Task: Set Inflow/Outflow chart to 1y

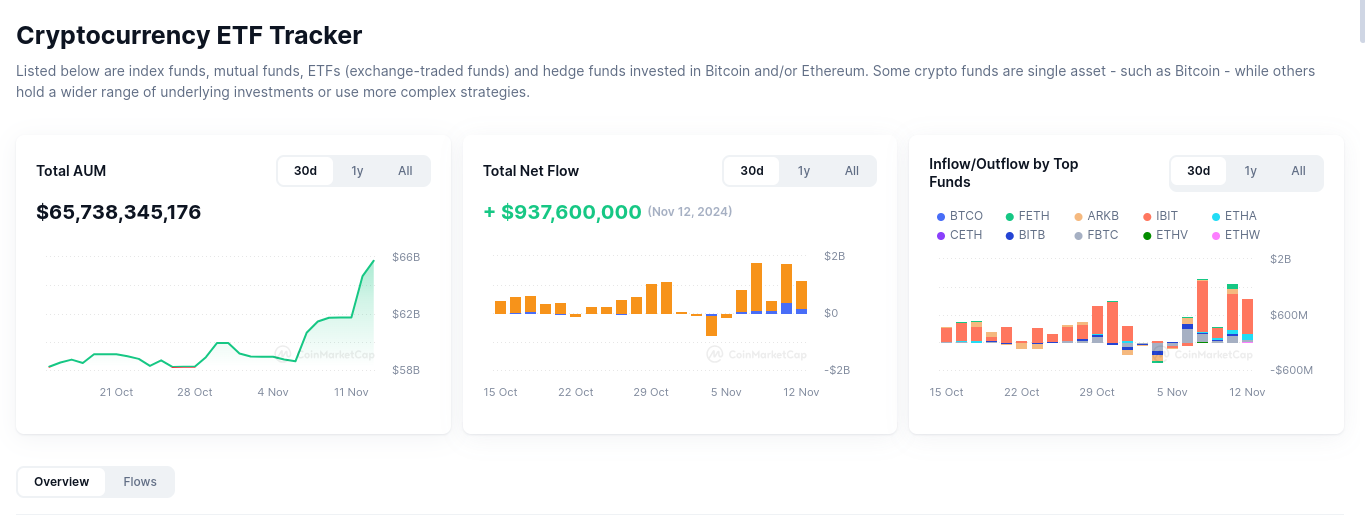Action: [x=1250, y=171]
